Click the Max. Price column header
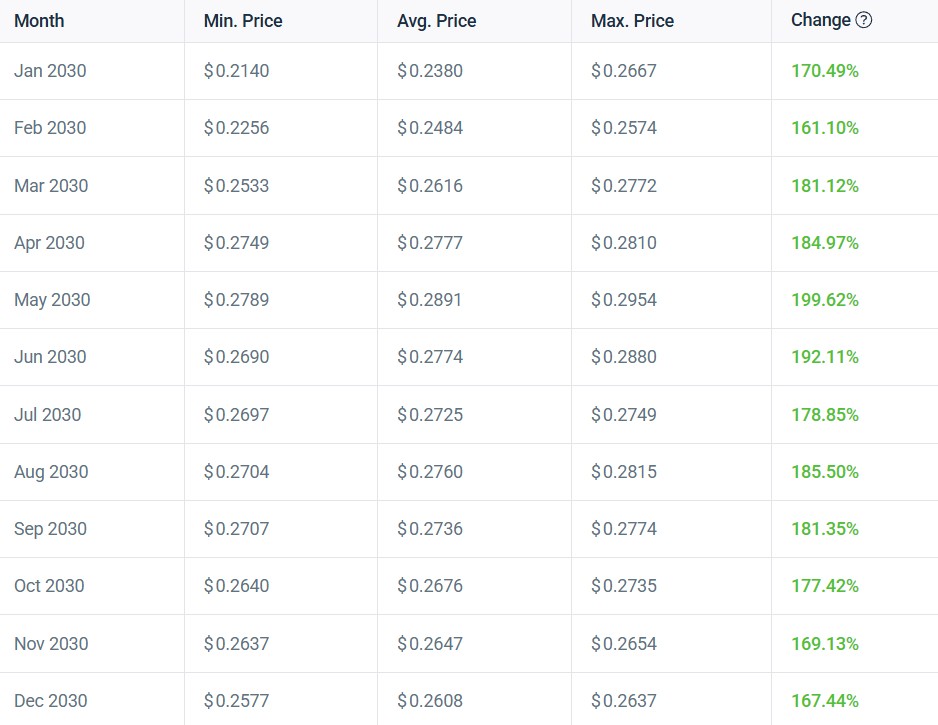 [631, 20]
